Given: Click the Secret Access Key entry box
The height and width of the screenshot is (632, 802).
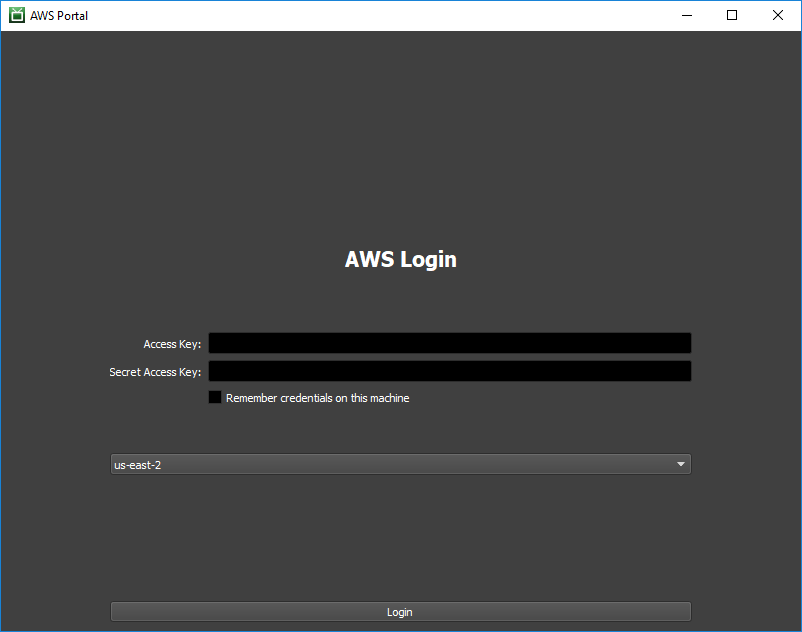Looking at the screenshot, I should coord(448,370).
